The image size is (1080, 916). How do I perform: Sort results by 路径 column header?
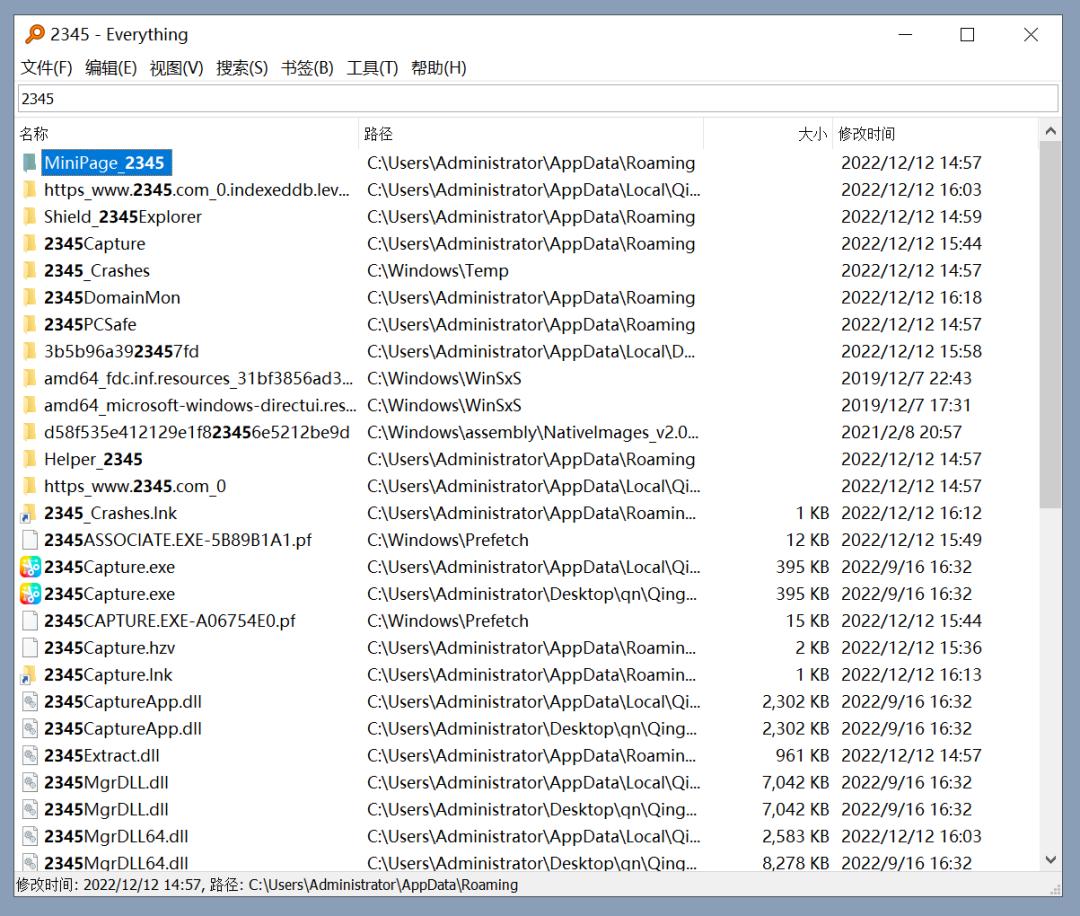(530, 134)
